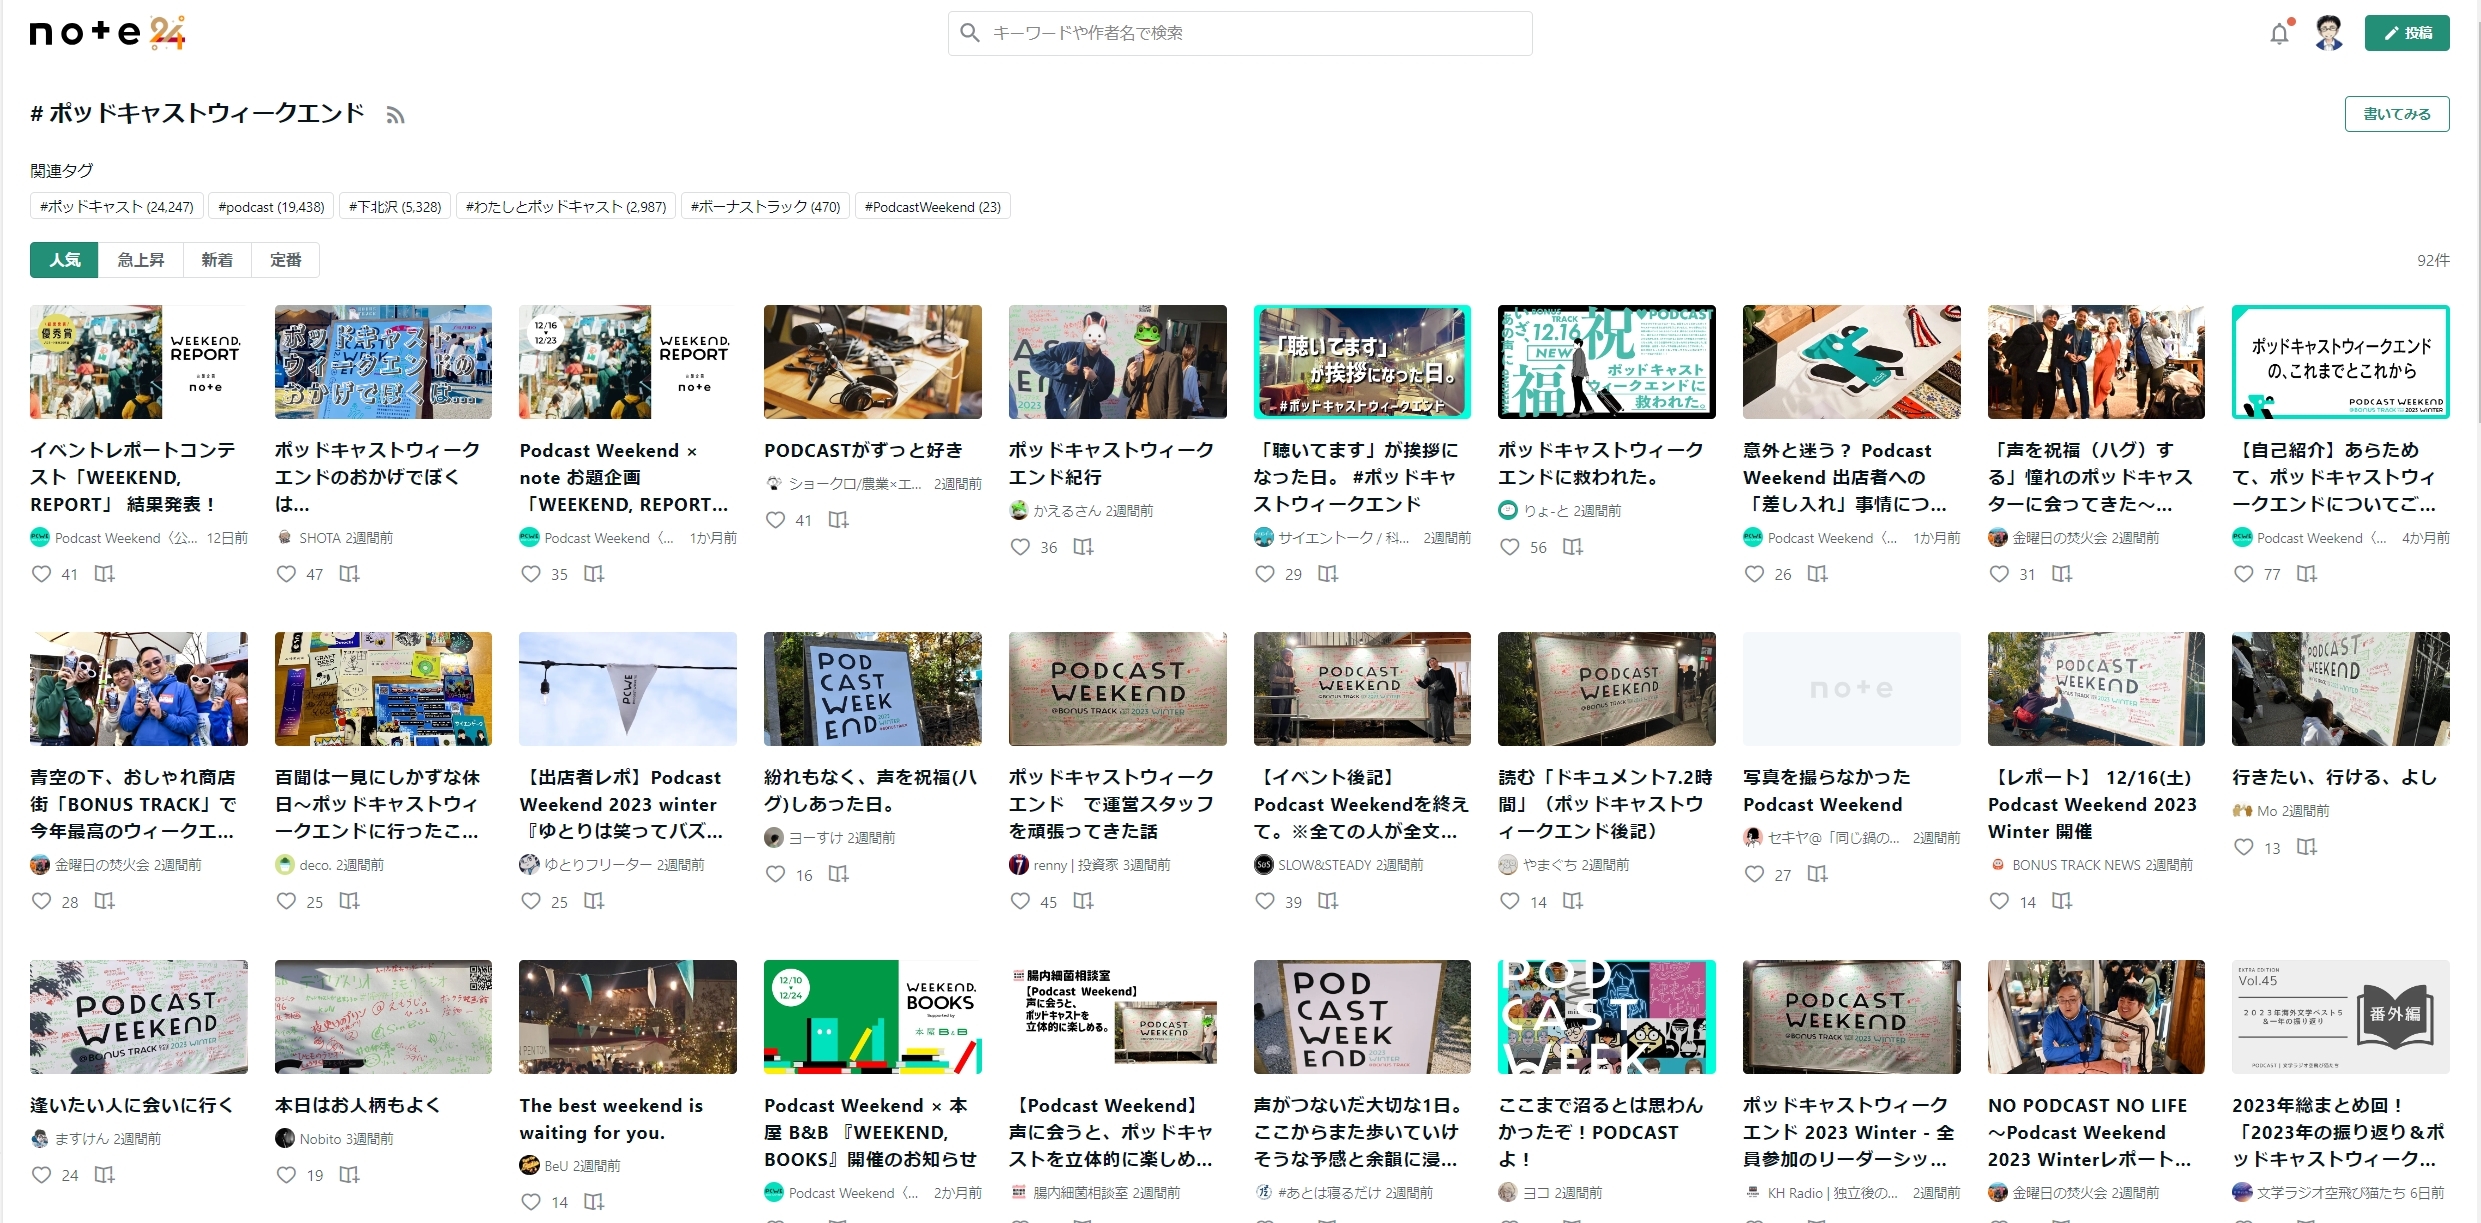
Task: Click the 投稿 post button
Action: pos(2406,33)
